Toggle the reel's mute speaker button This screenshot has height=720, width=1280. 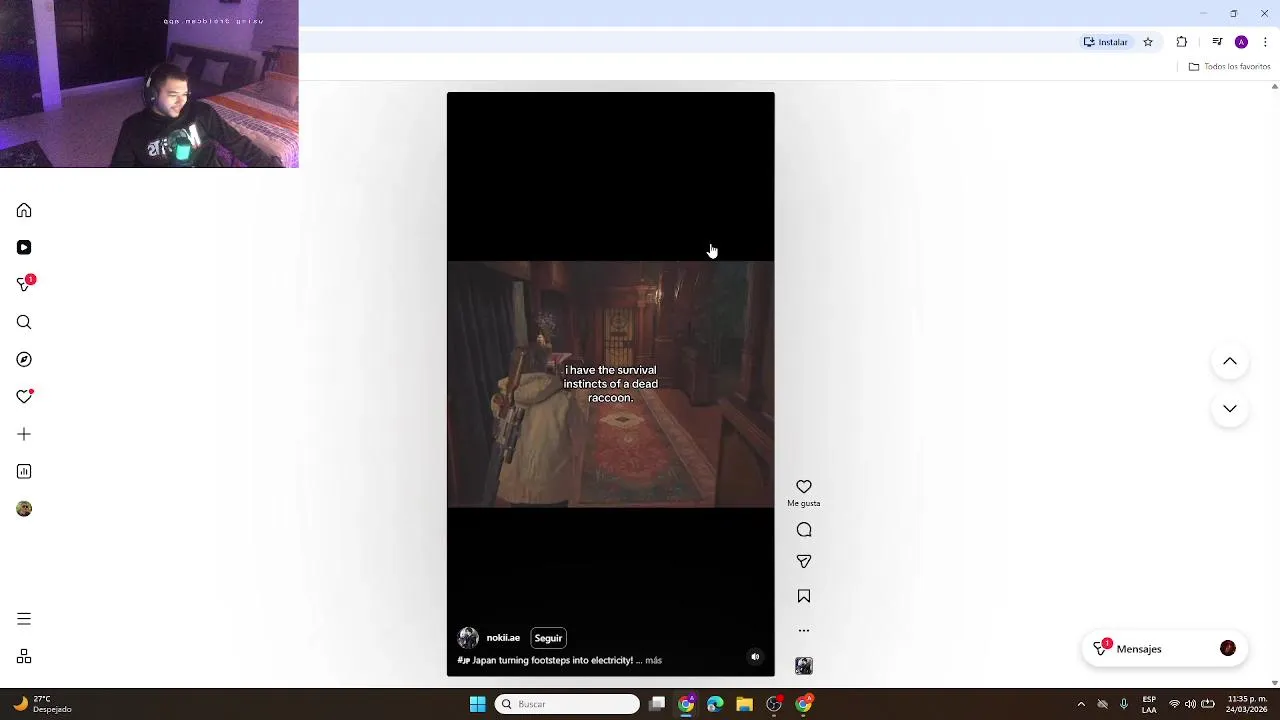755,657
